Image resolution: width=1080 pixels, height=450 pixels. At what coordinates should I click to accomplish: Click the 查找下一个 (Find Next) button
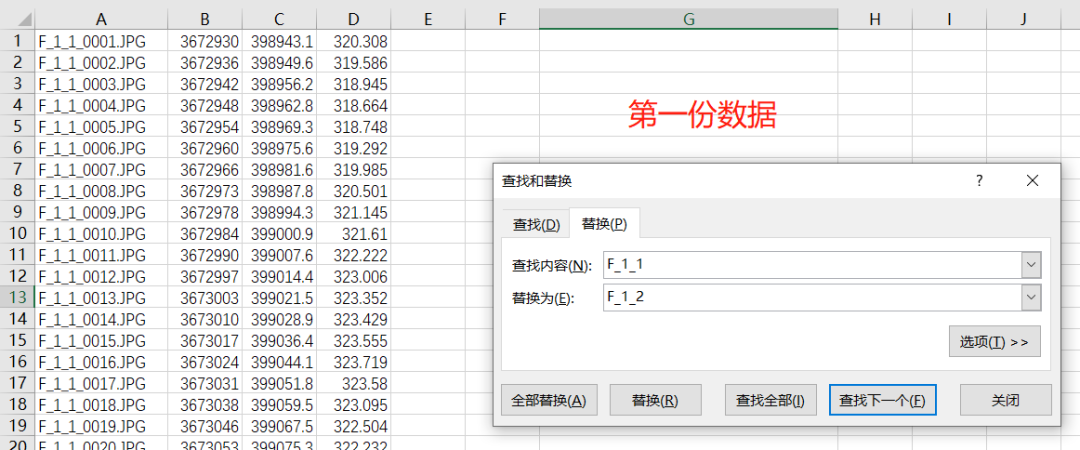[x=882, y=401]
